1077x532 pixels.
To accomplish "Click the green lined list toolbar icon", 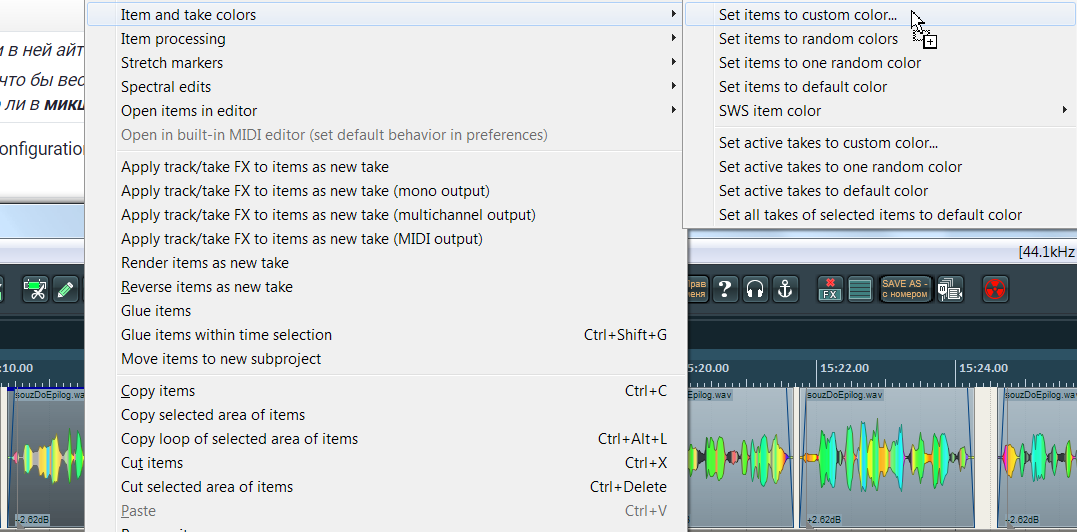I will coord(861,290).
